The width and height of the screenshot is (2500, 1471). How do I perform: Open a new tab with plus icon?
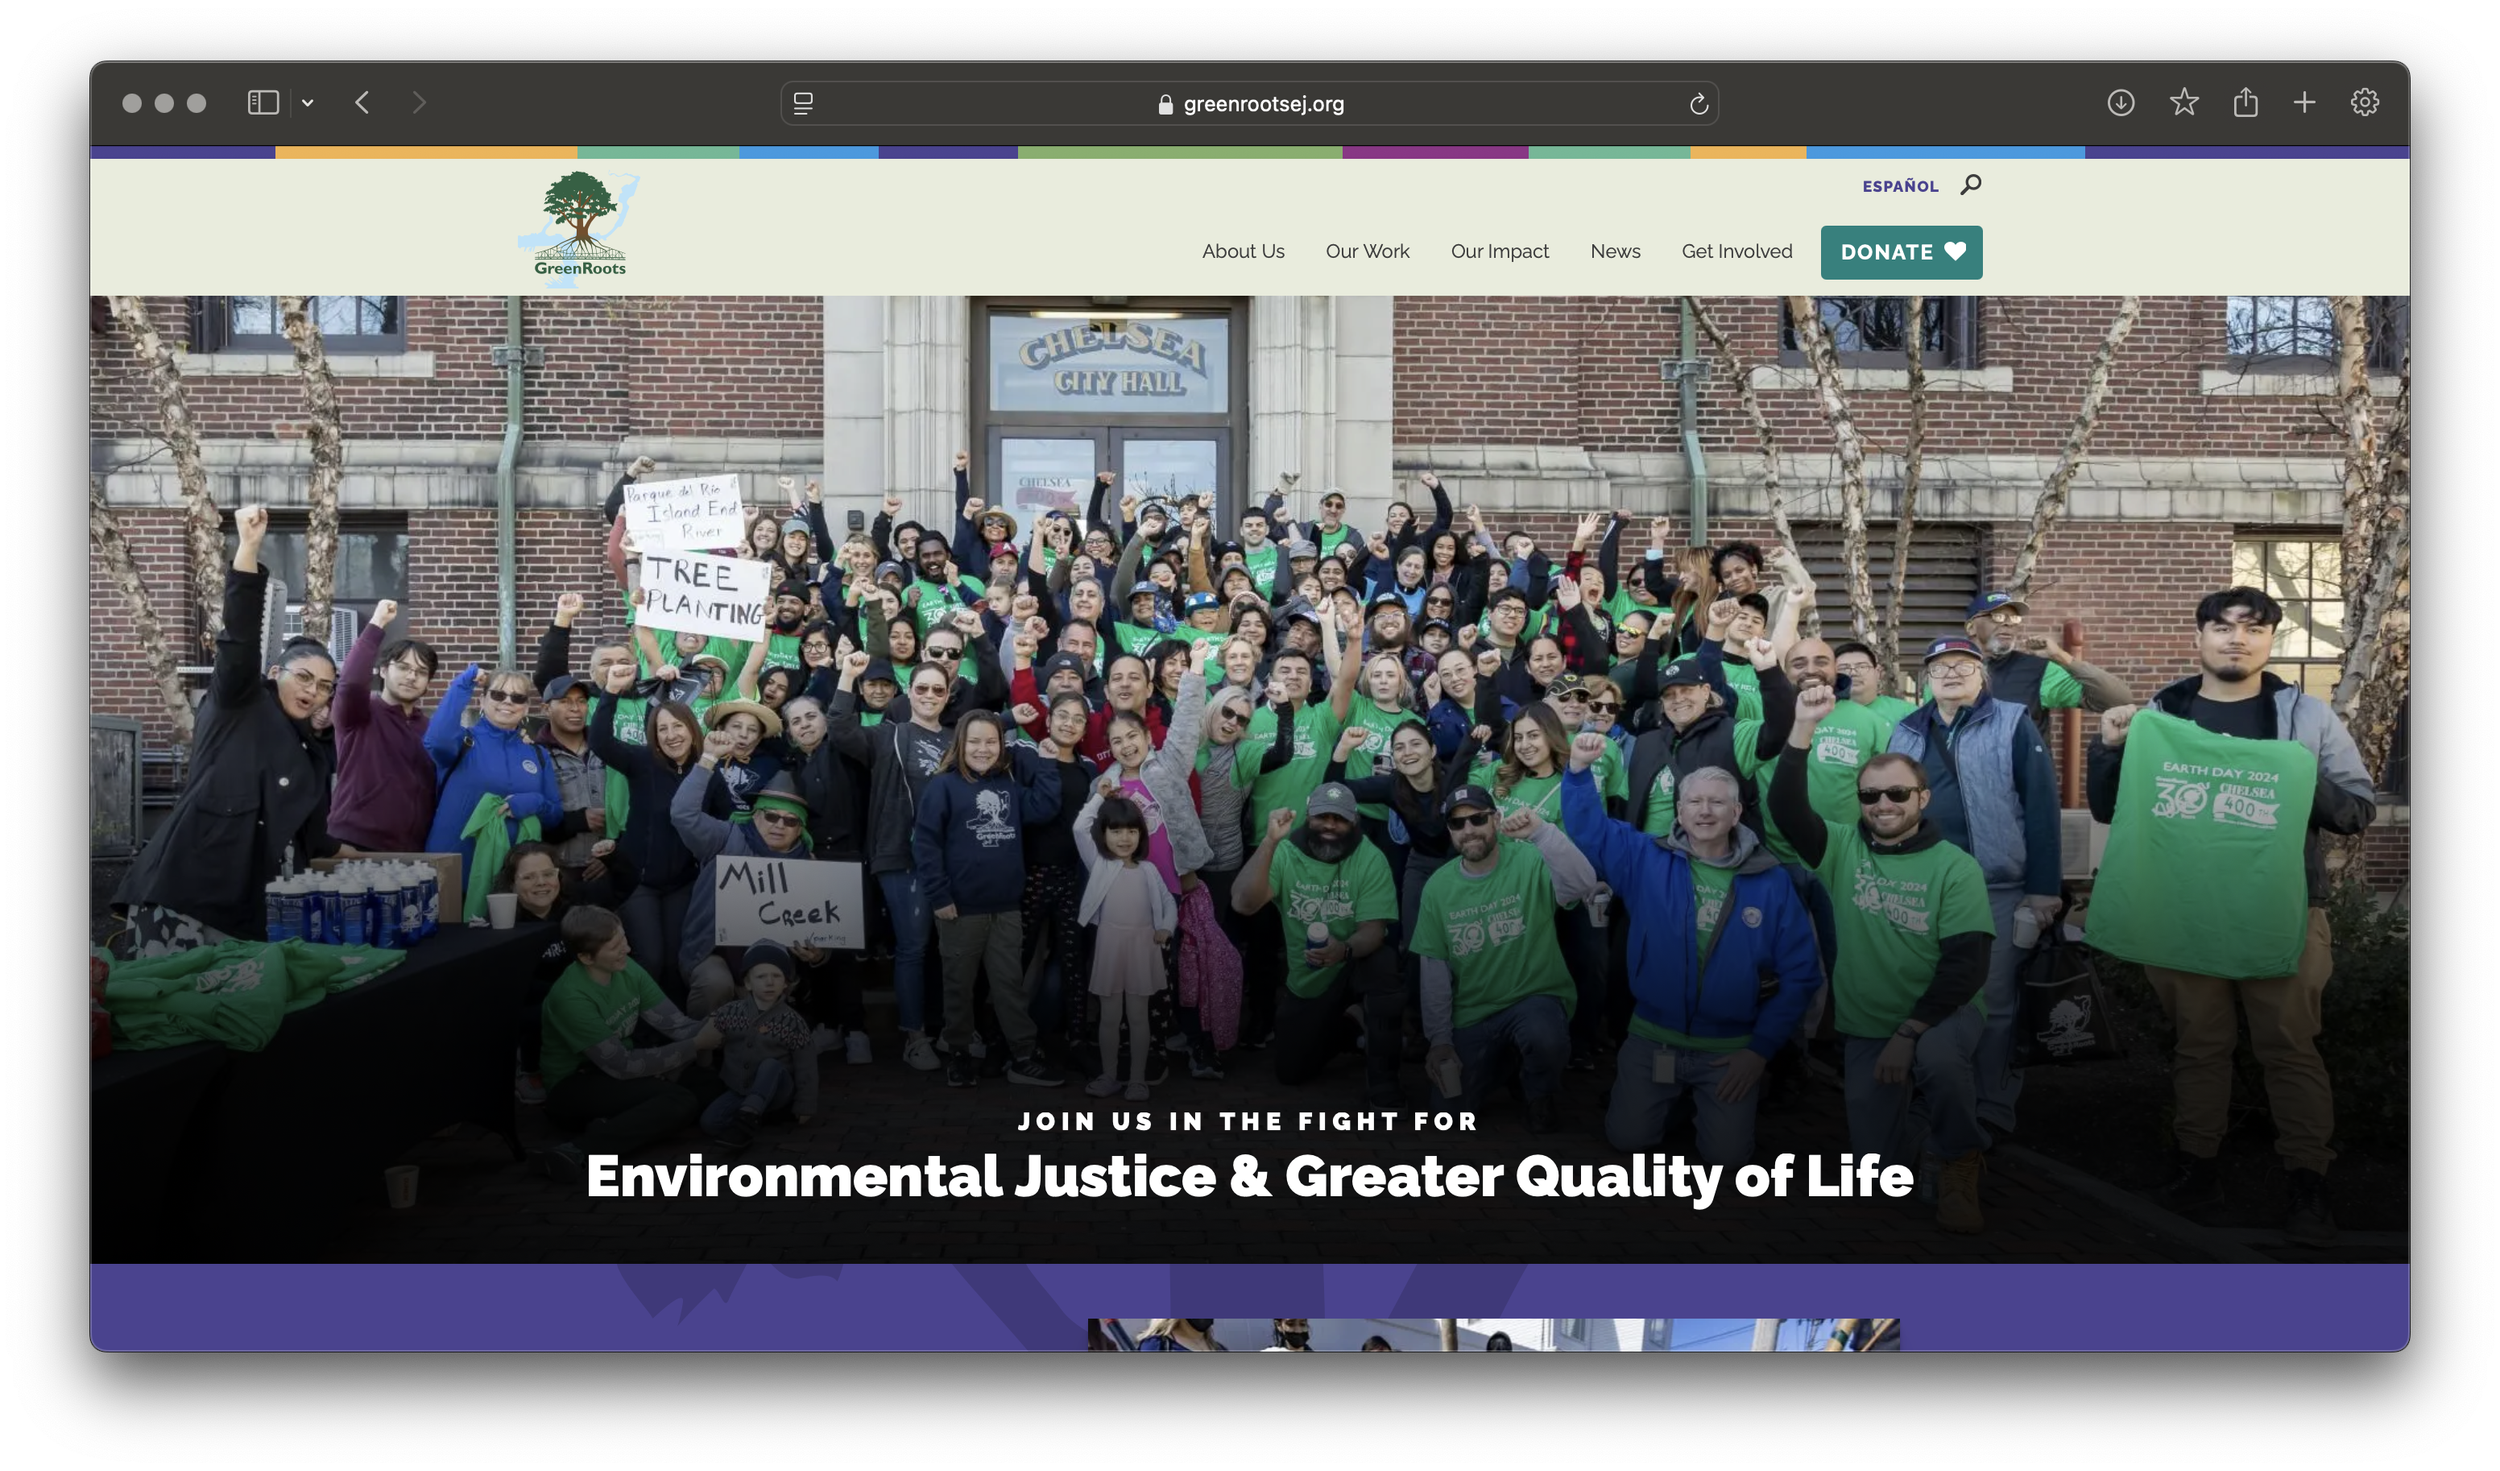click(2304, 103)
